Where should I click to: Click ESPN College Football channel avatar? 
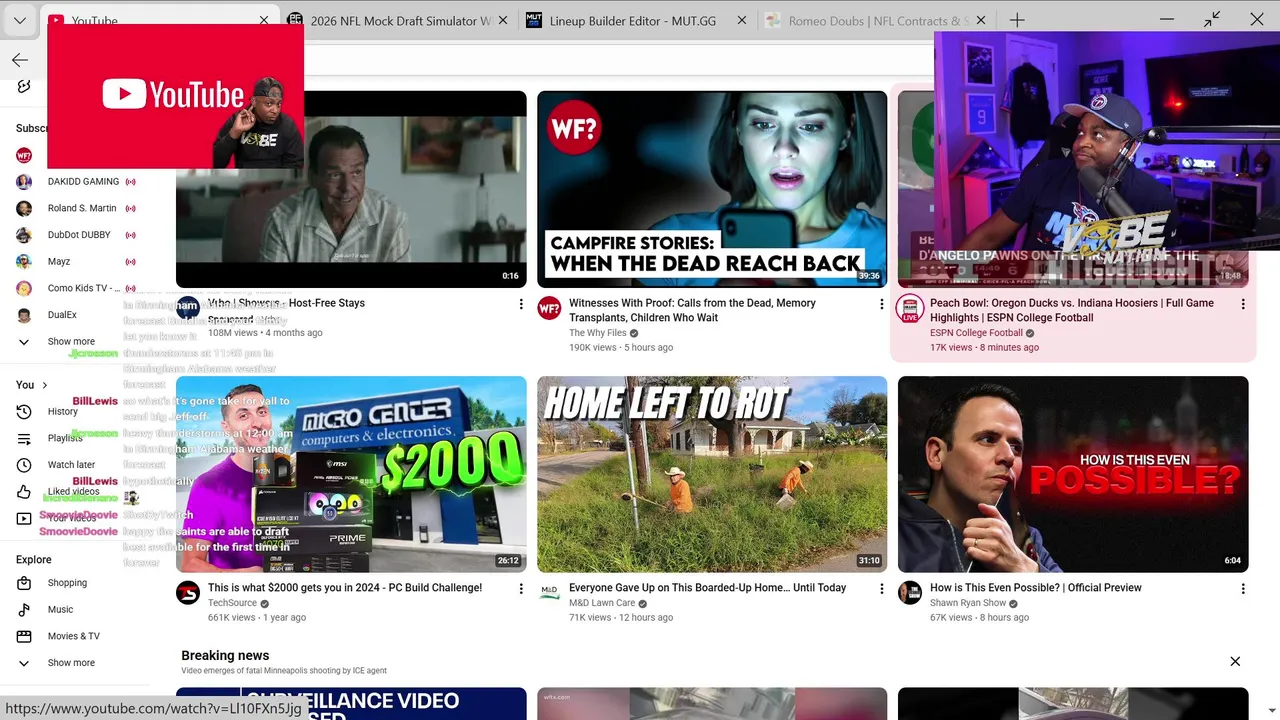910,308
